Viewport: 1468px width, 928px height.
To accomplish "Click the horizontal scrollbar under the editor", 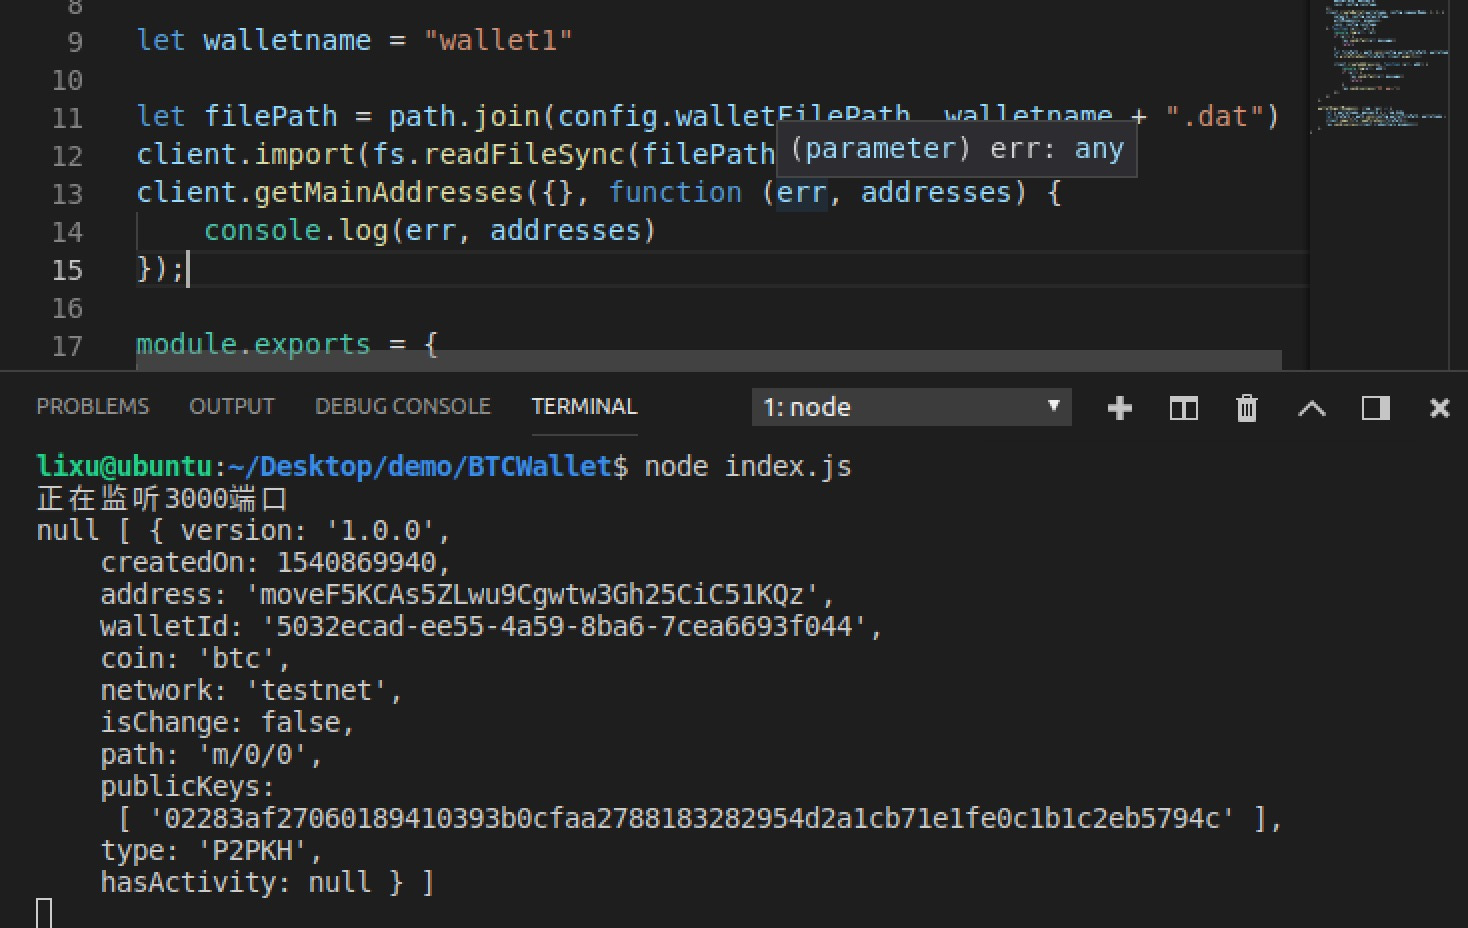I will tap(708, 359).
